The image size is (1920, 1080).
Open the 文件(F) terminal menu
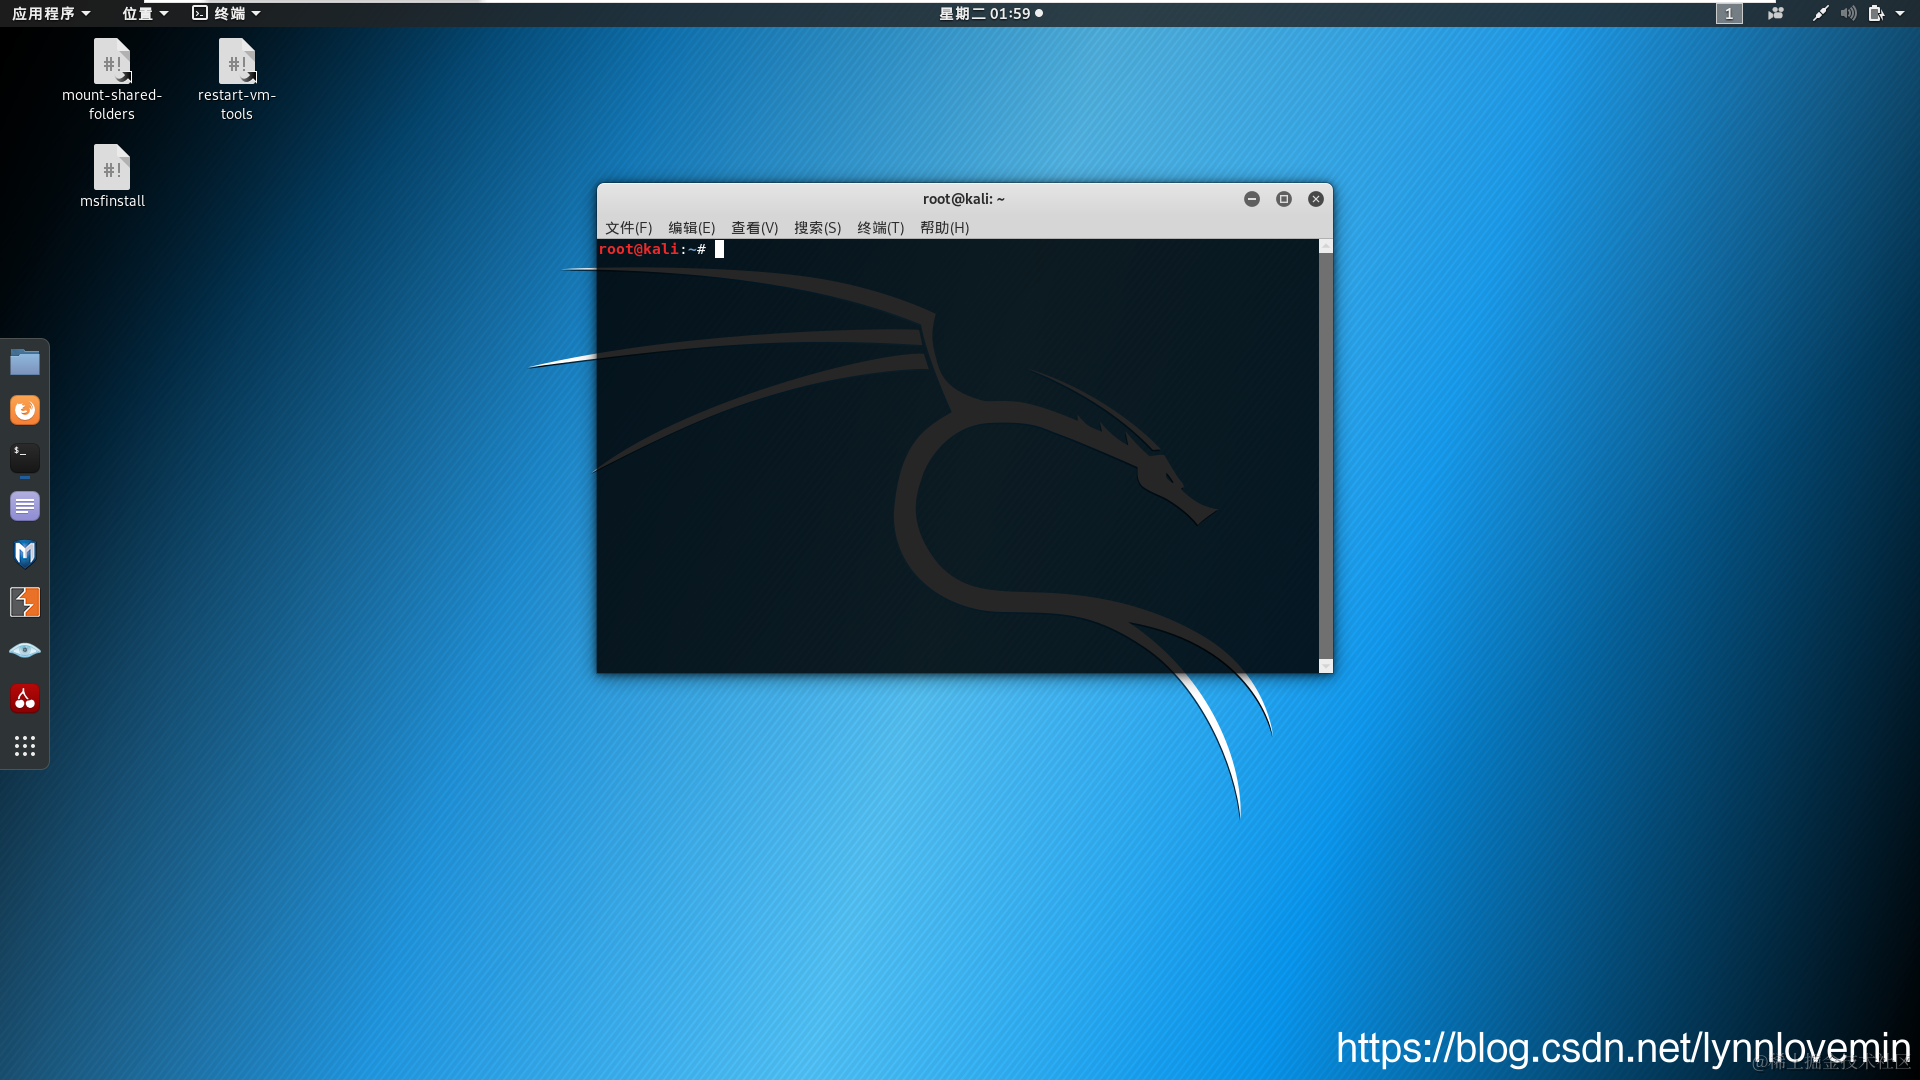[628, 228]
